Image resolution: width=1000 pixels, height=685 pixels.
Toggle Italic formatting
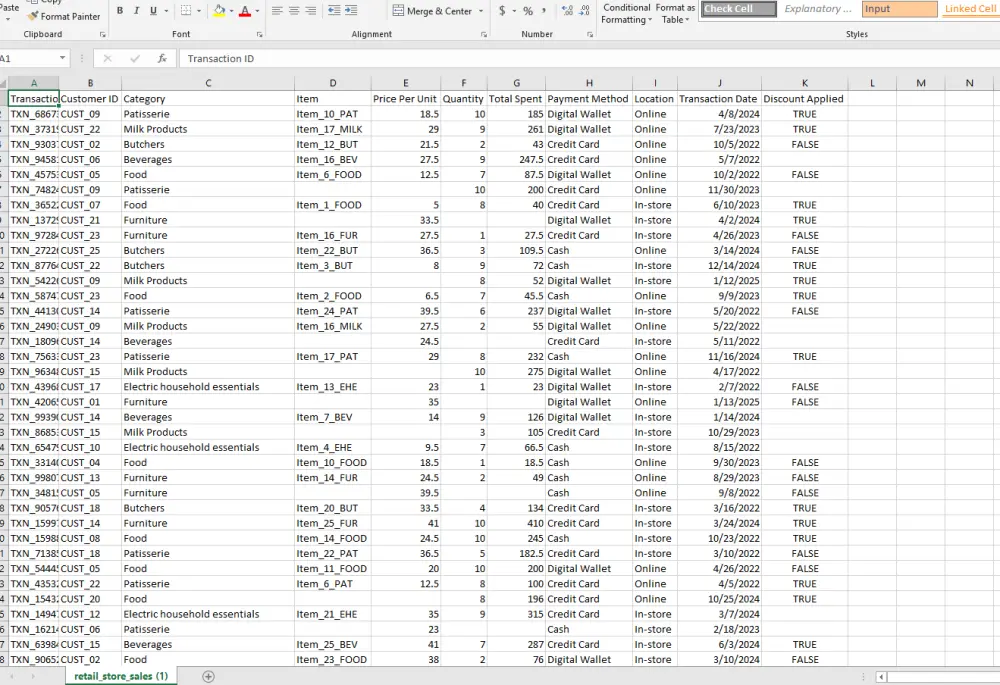pos(136,11)
